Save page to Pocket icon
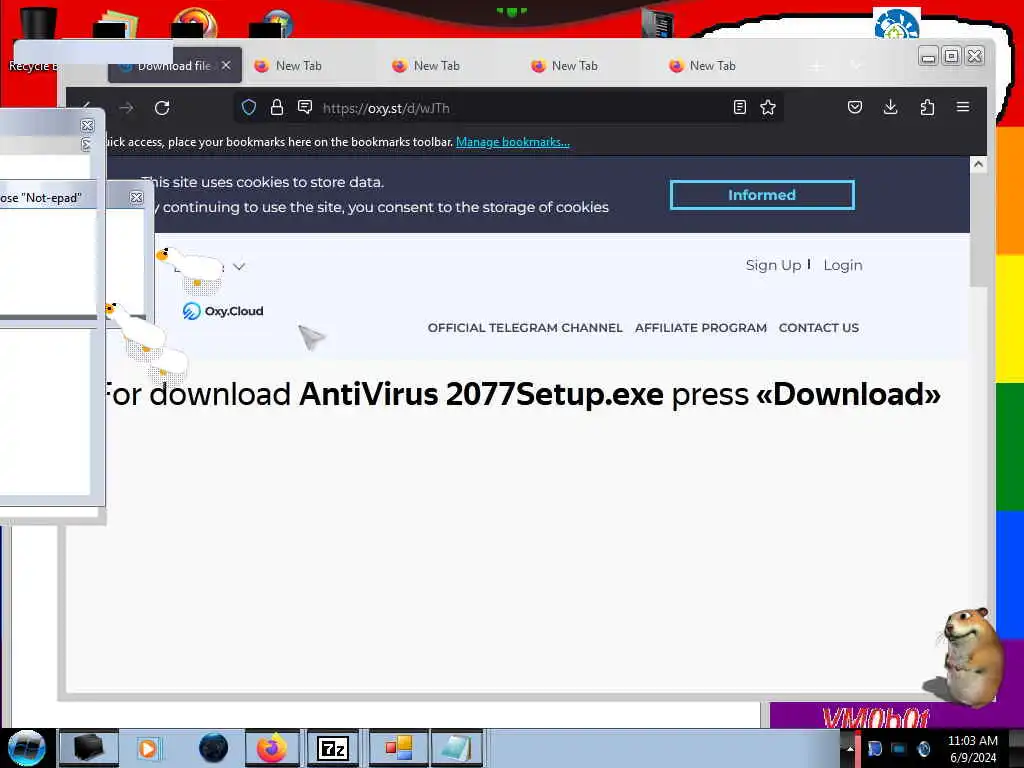The height and width of the screenshot is (768, 1024). coord(855,107)
